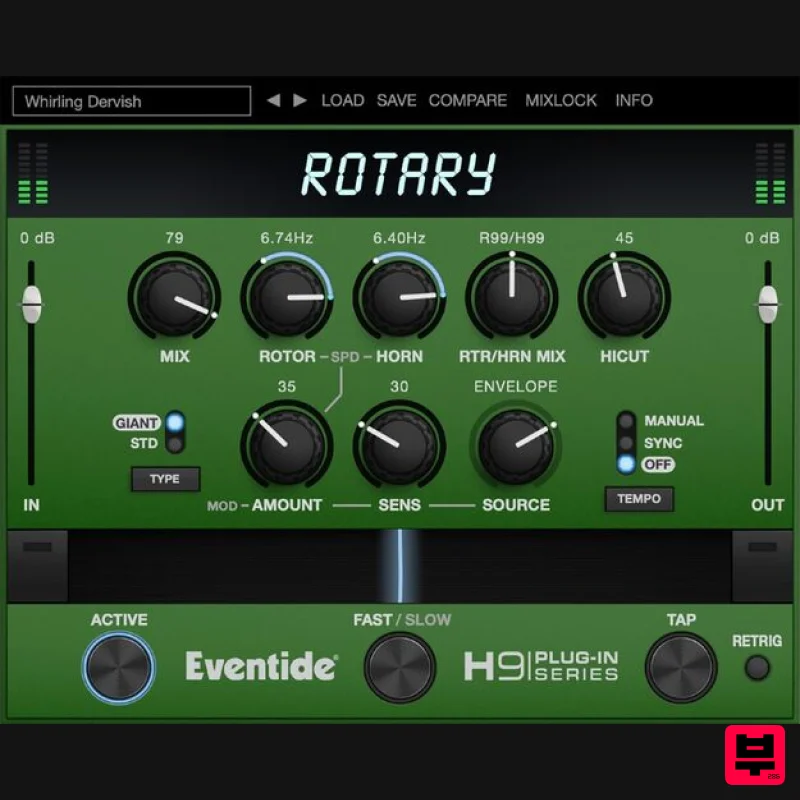Click INFO in the top bar
This screenshot has height=800, width=800.
pos(634,100)
